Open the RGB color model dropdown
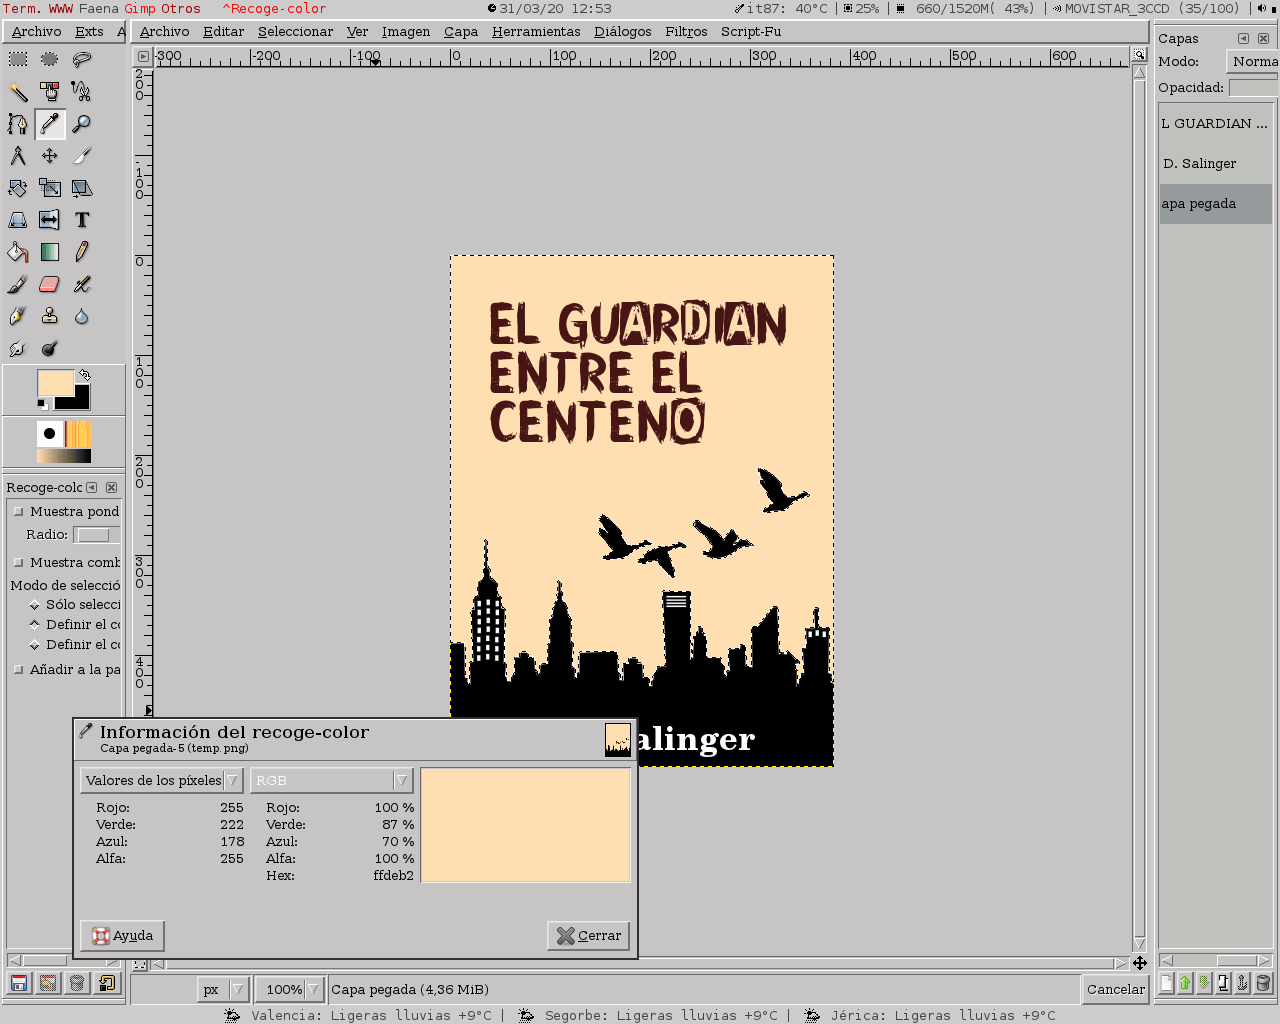The width and height of the screenshot is (1280, 1024). [331, 780]
